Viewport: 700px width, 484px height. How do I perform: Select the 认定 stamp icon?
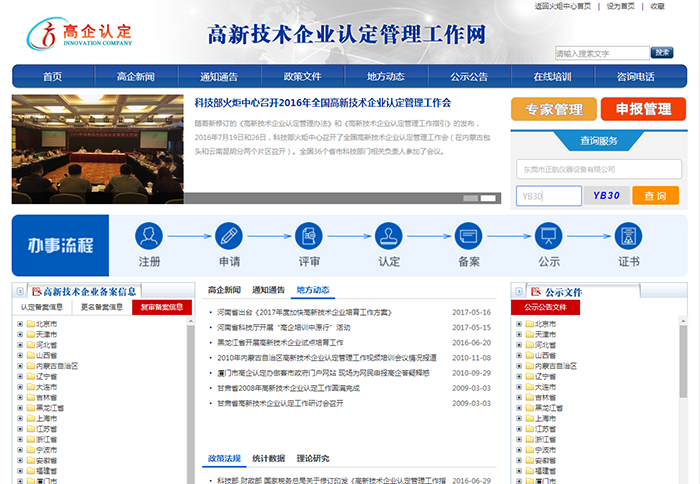pyautogui.click(x=389, y=236)
